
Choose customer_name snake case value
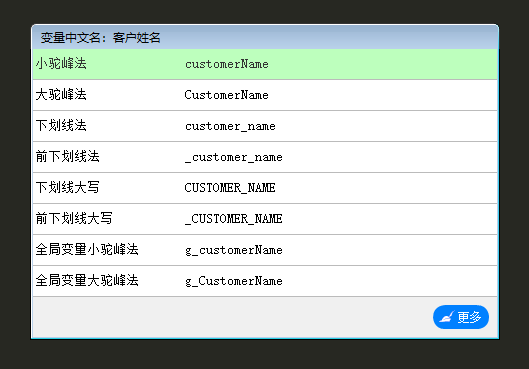click(x=230, y=126)
